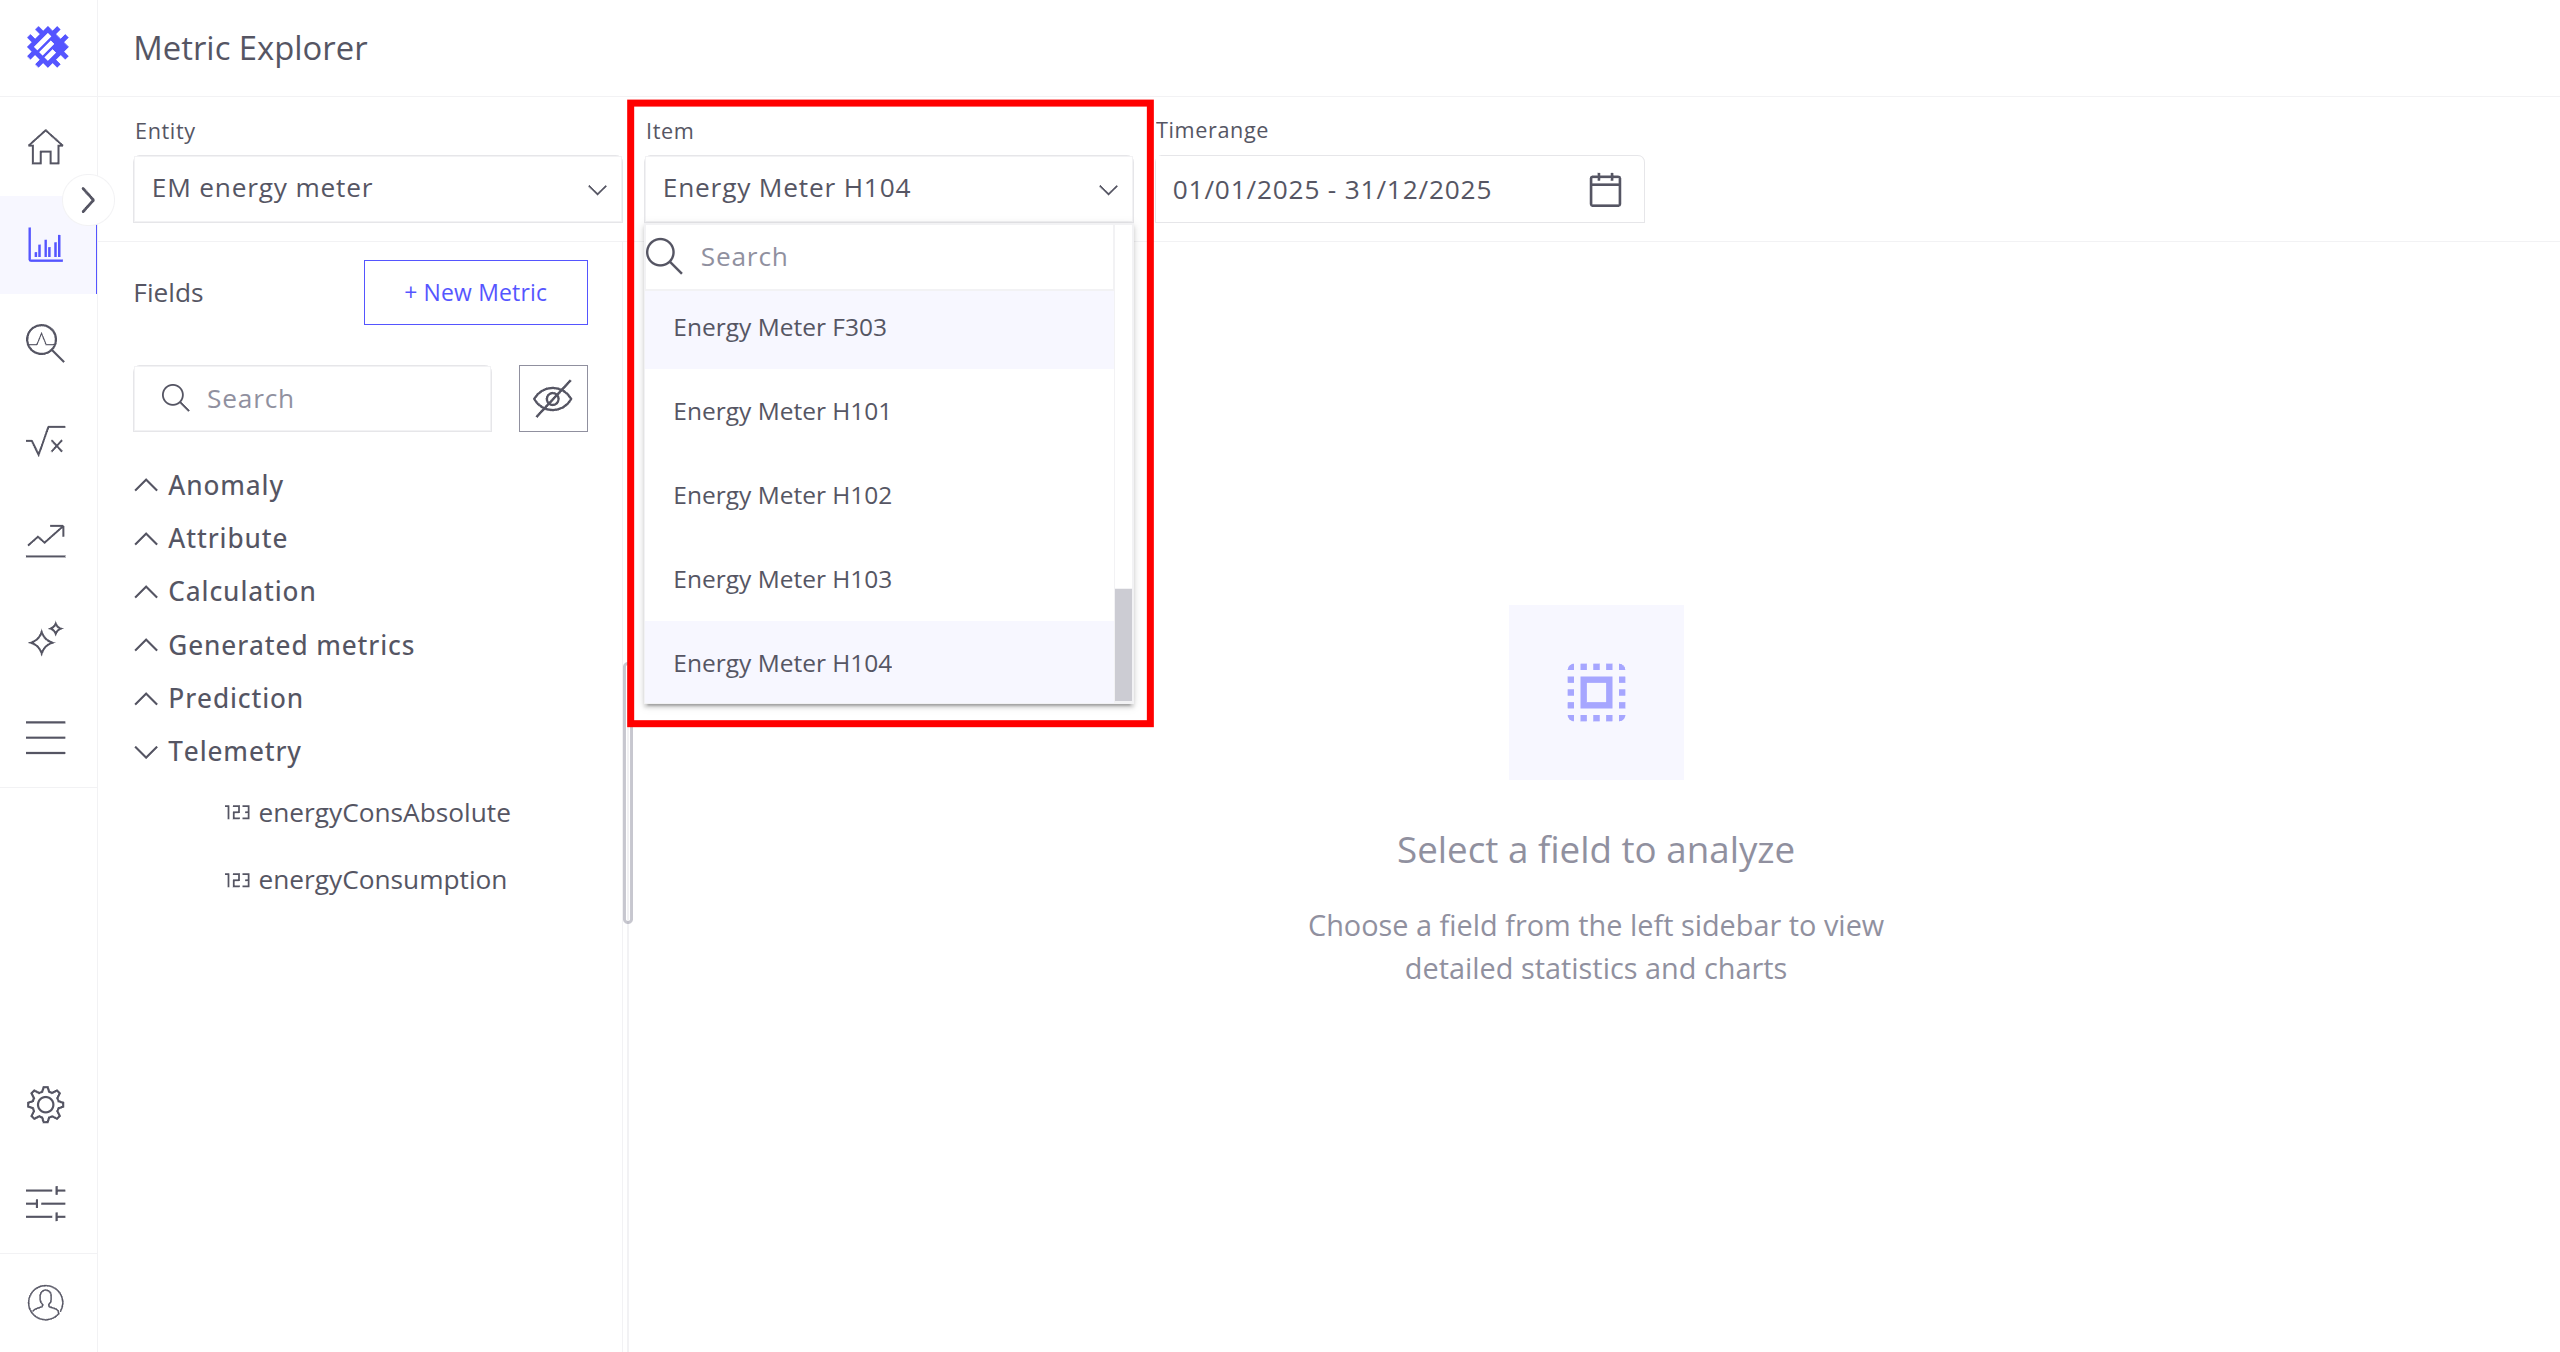Open the Timerange calendar picker
The width and height of the screenshot is (2560, 1352).
pos(1605,189)
